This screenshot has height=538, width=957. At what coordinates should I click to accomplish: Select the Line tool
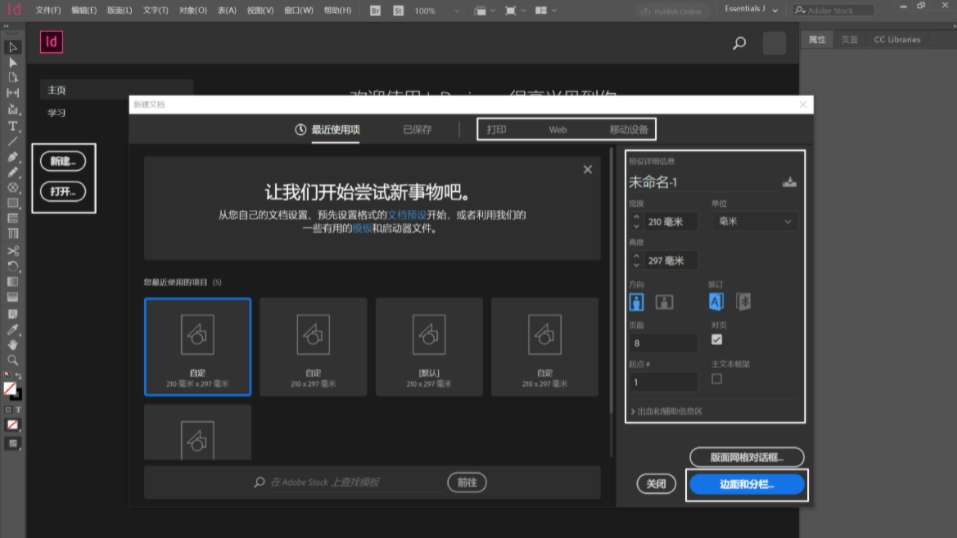tap(13, 141)
